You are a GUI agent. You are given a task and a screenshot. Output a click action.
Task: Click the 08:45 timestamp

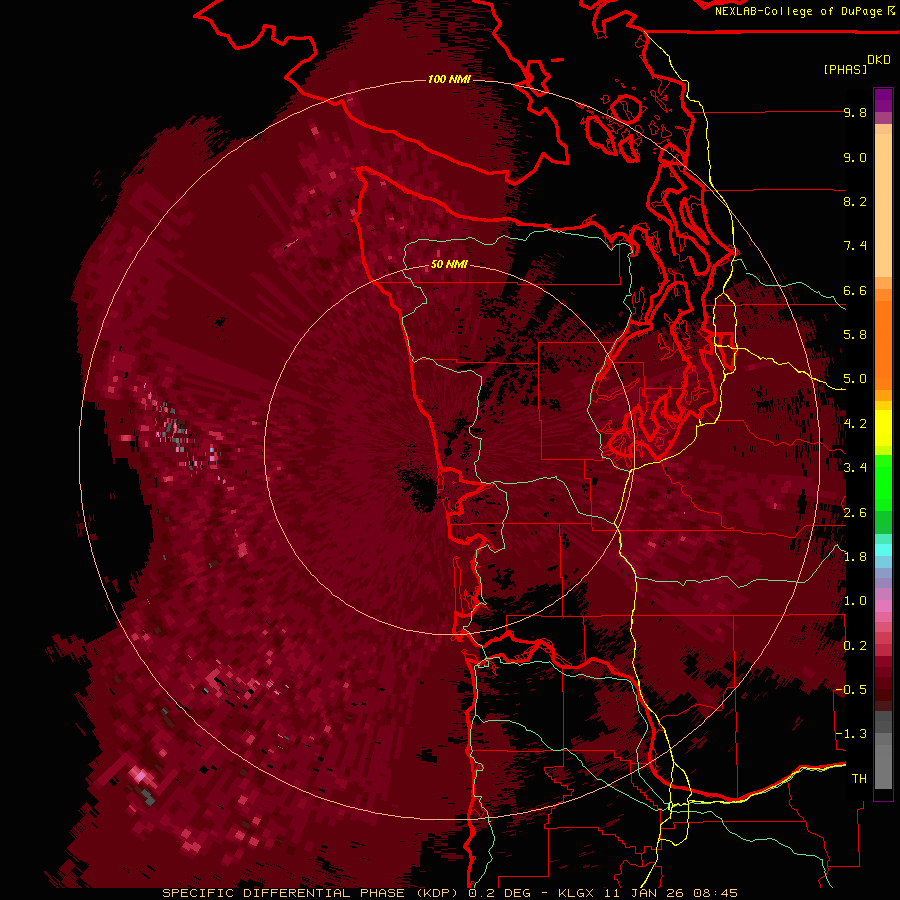click(x=715, y=893)
